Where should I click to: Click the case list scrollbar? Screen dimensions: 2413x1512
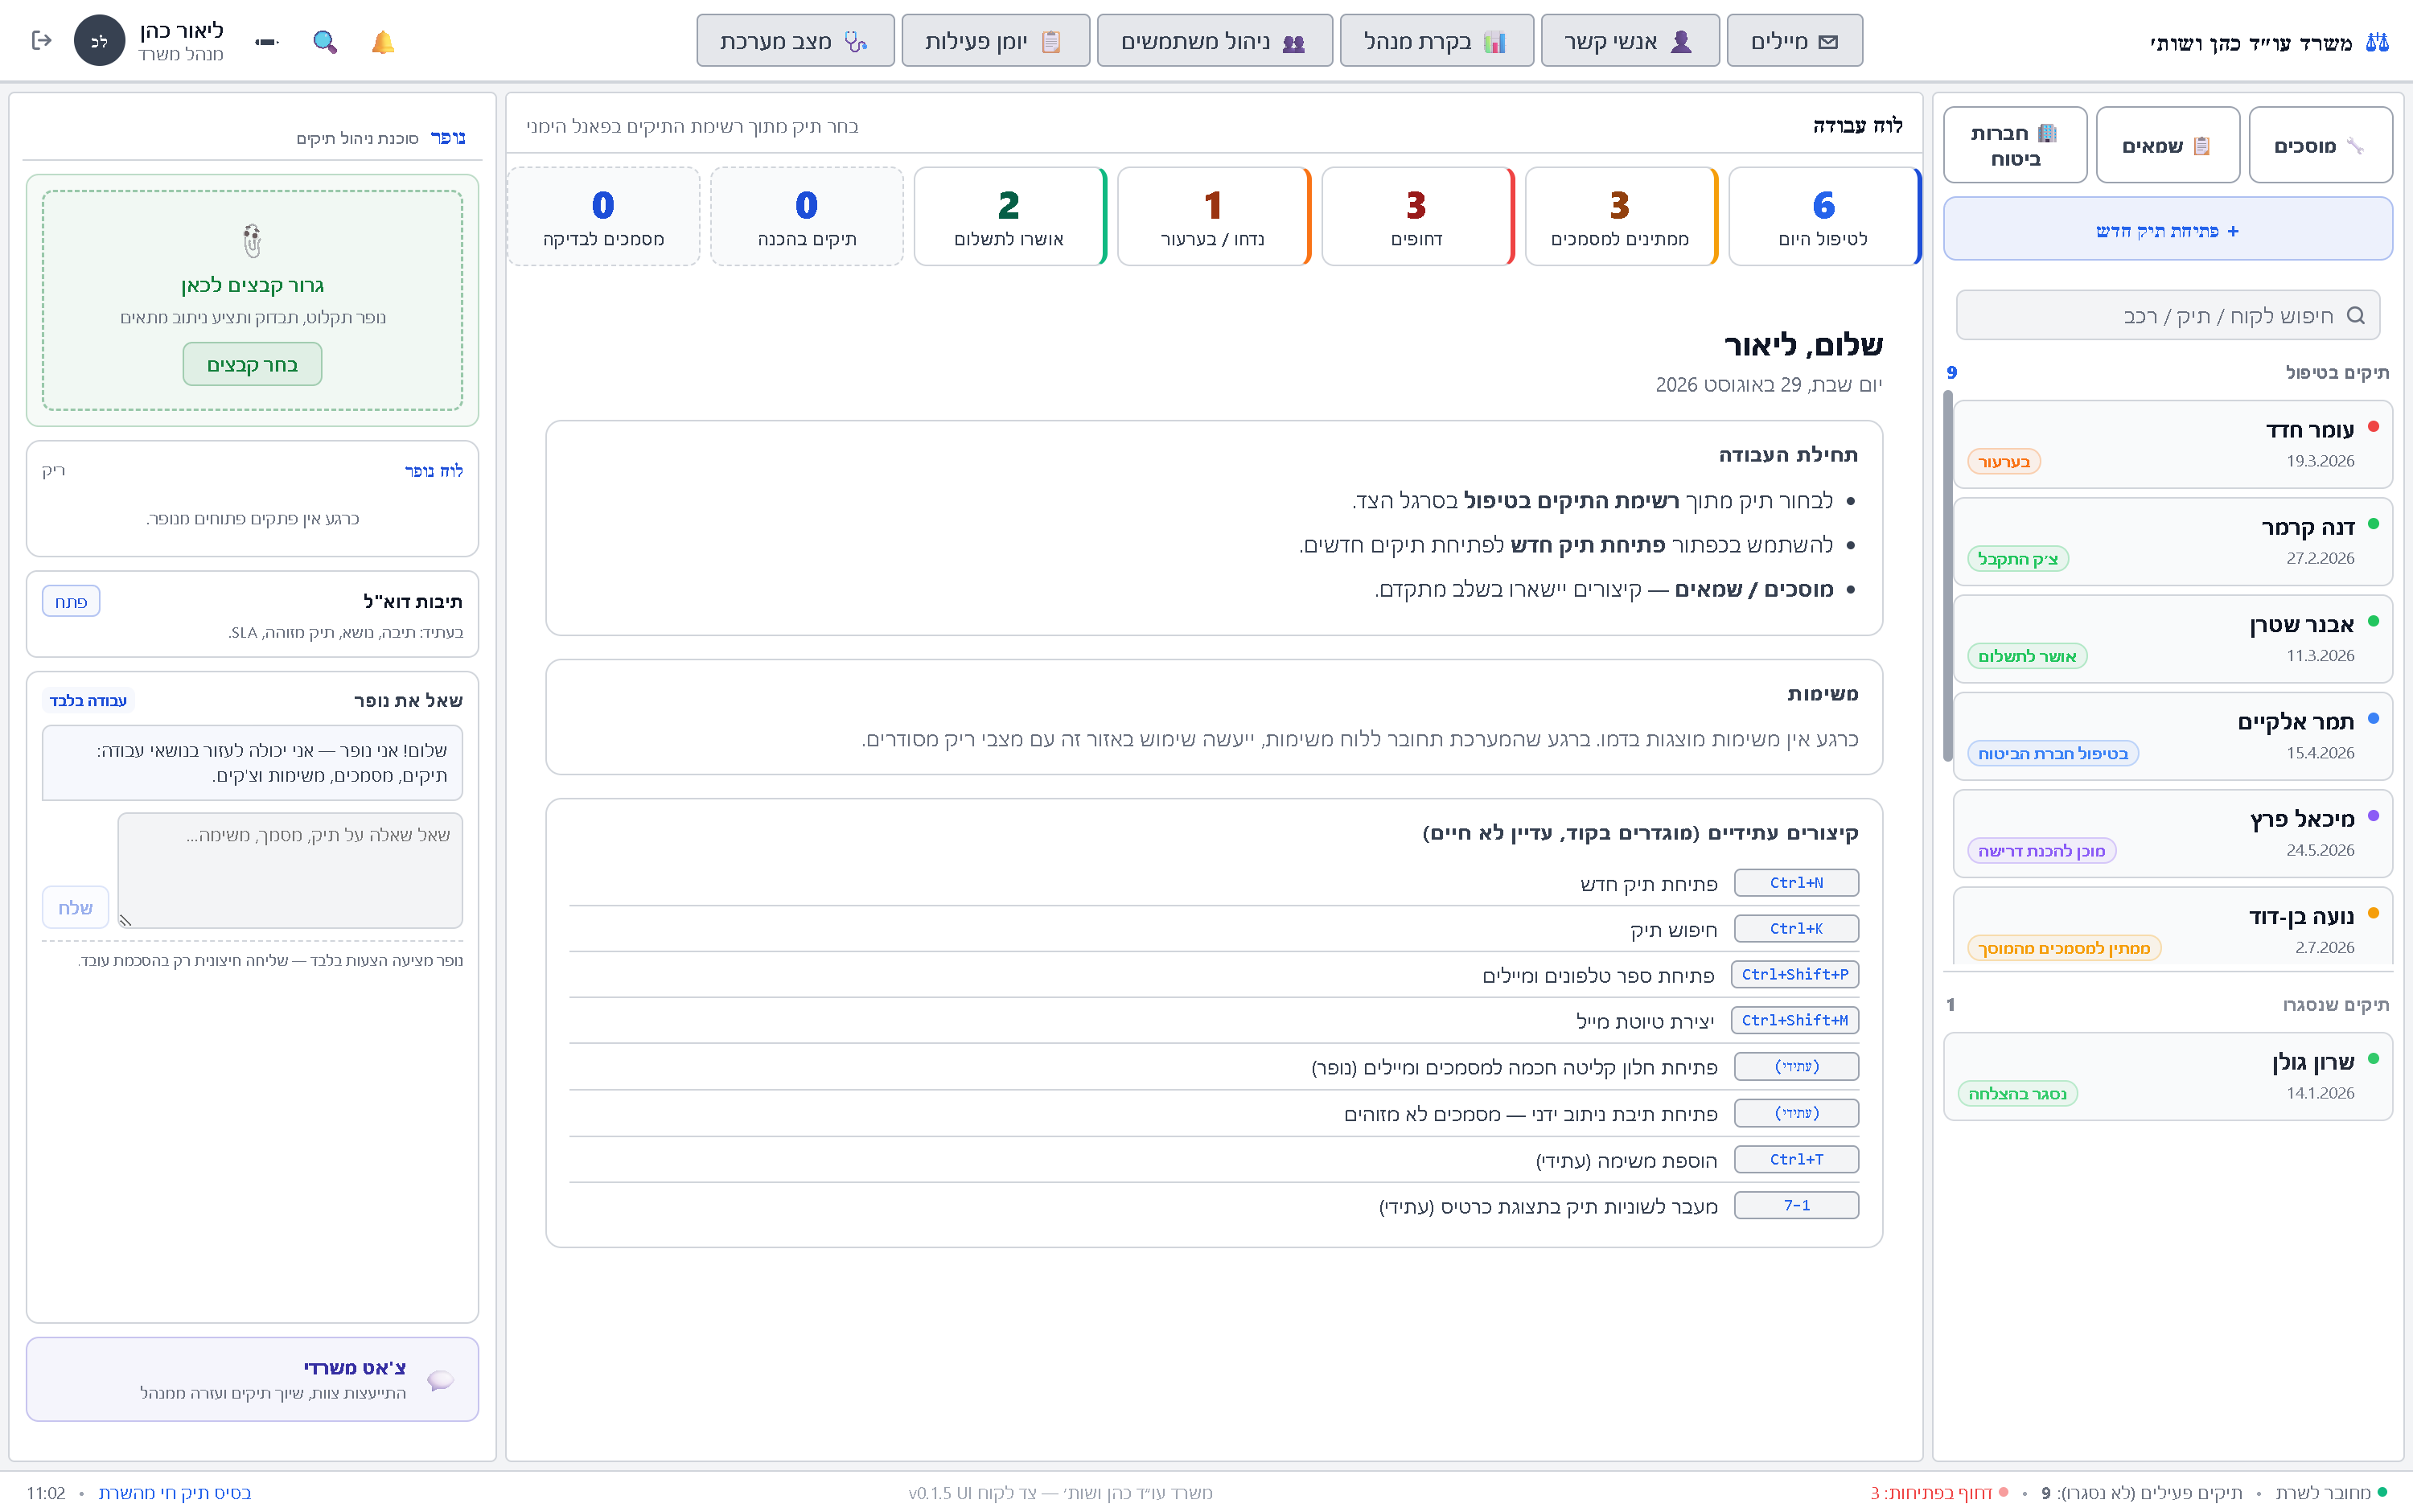pyautogui.click(x=1947, y=577)
